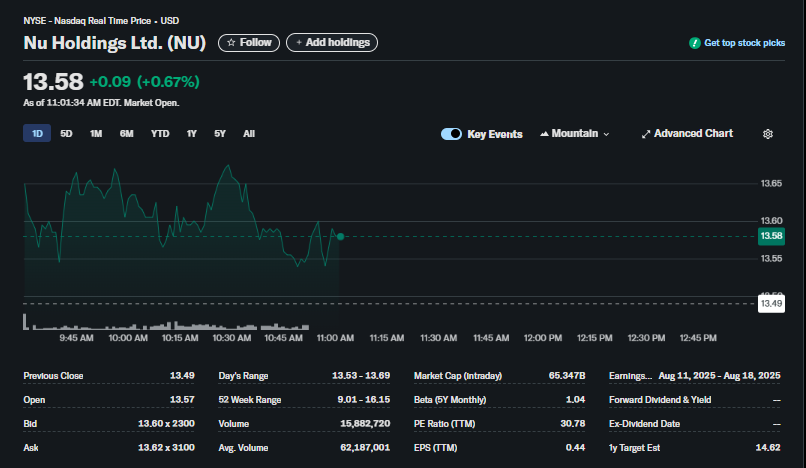The width and height of the screenshot is (806, 468).
Task: Click the Ex-Dividend Date label
Action: [645, 424]
